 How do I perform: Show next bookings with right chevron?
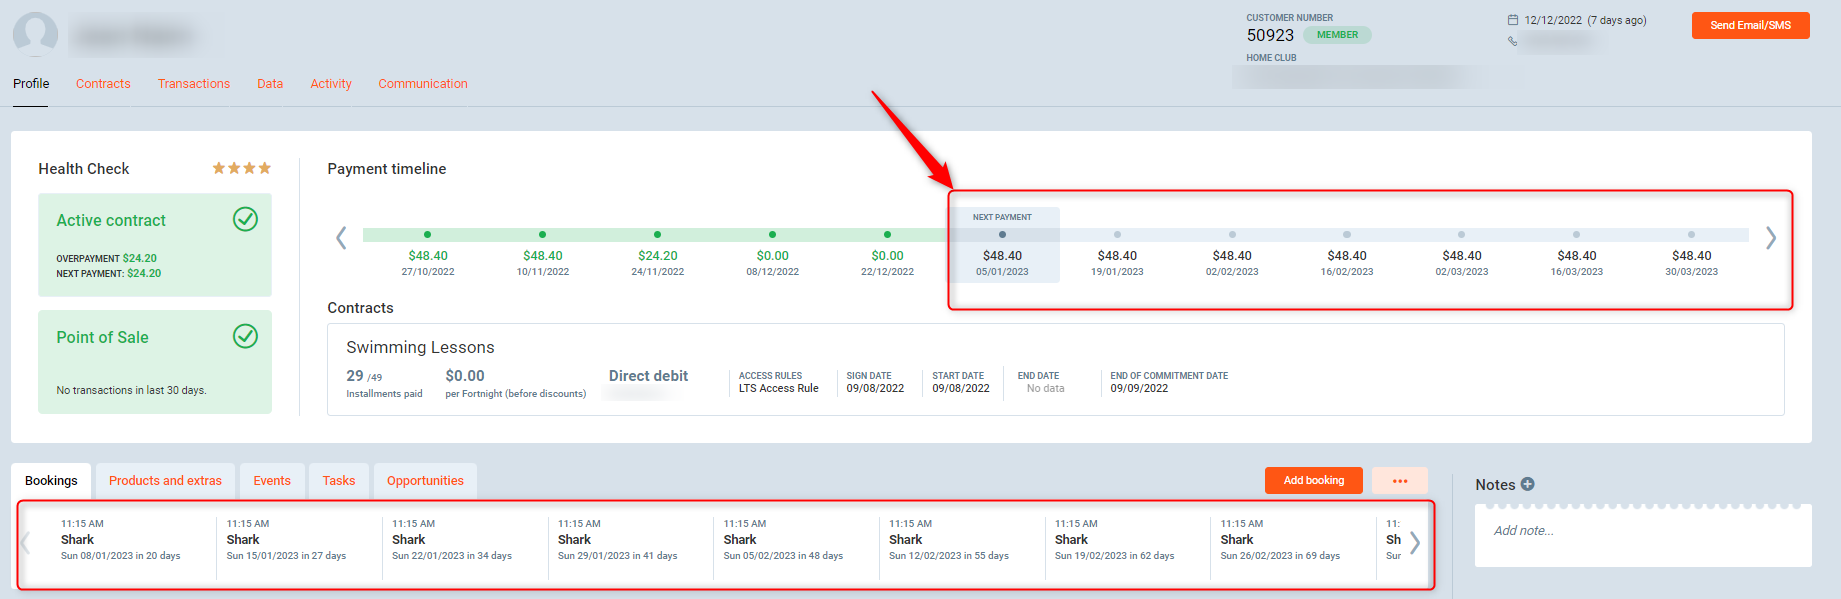[x=1414, y=543]
